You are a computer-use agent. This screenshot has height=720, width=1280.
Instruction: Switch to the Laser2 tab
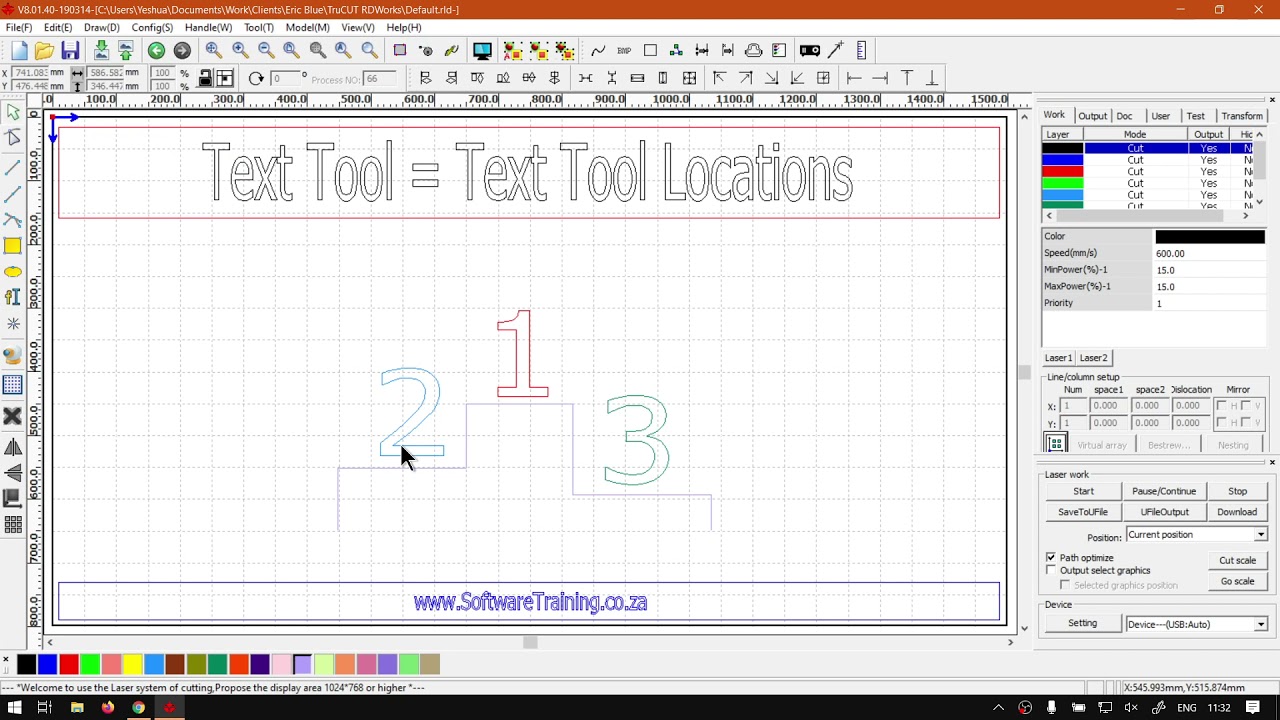tap(1093, 358)
